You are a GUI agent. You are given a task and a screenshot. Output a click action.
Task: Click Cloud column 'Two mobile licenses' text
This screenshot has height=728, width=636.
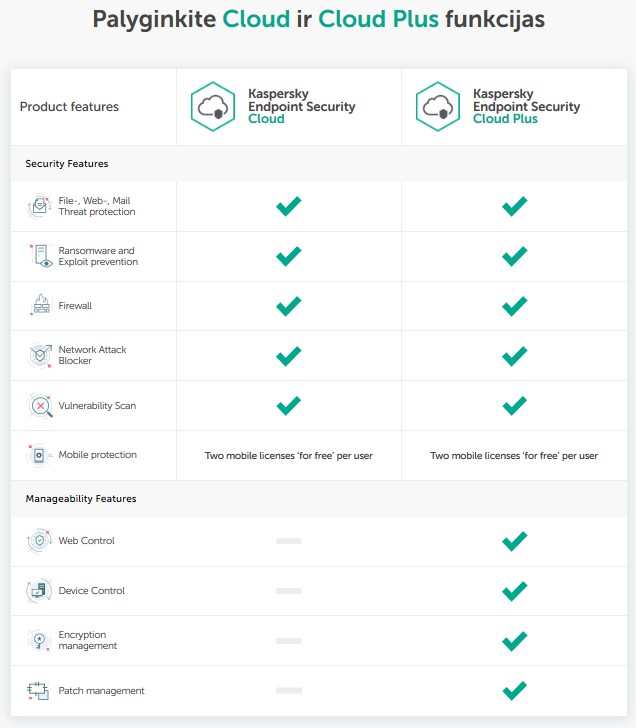[289, 455]
